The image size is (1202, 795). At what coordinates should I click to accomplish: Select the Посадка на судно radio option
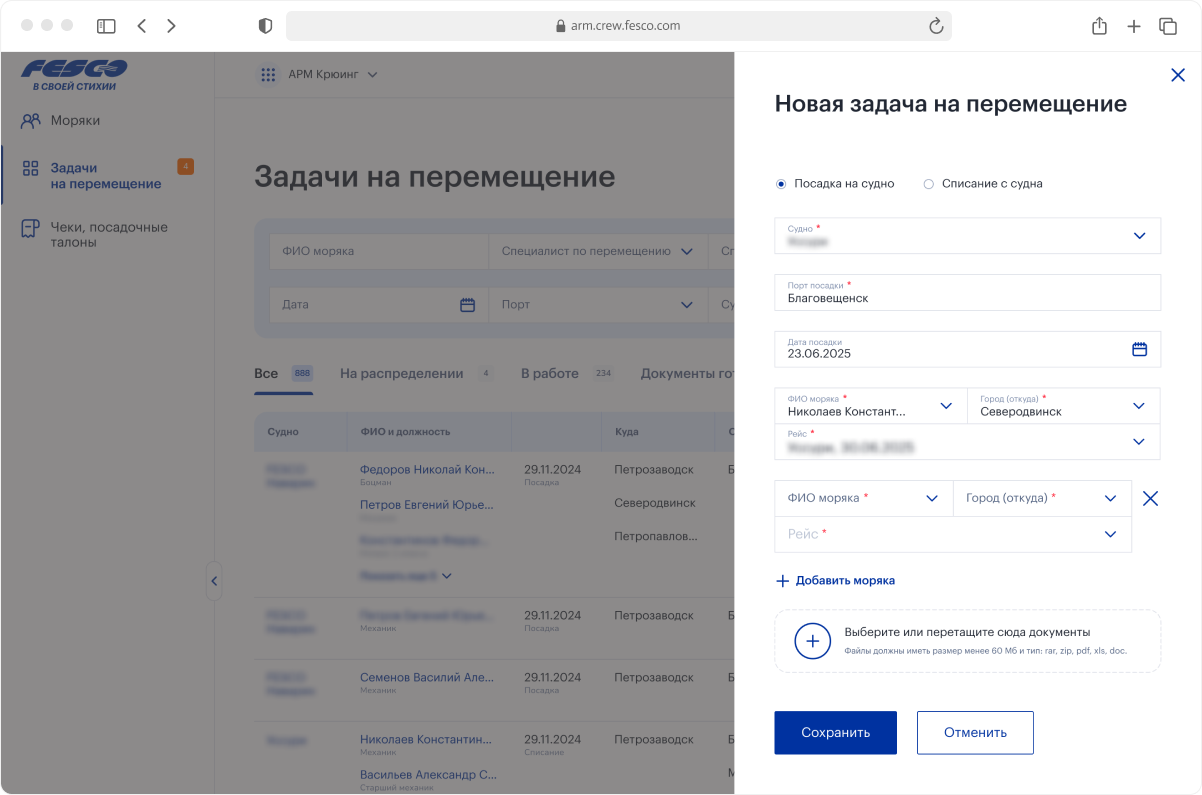[781, 184]
